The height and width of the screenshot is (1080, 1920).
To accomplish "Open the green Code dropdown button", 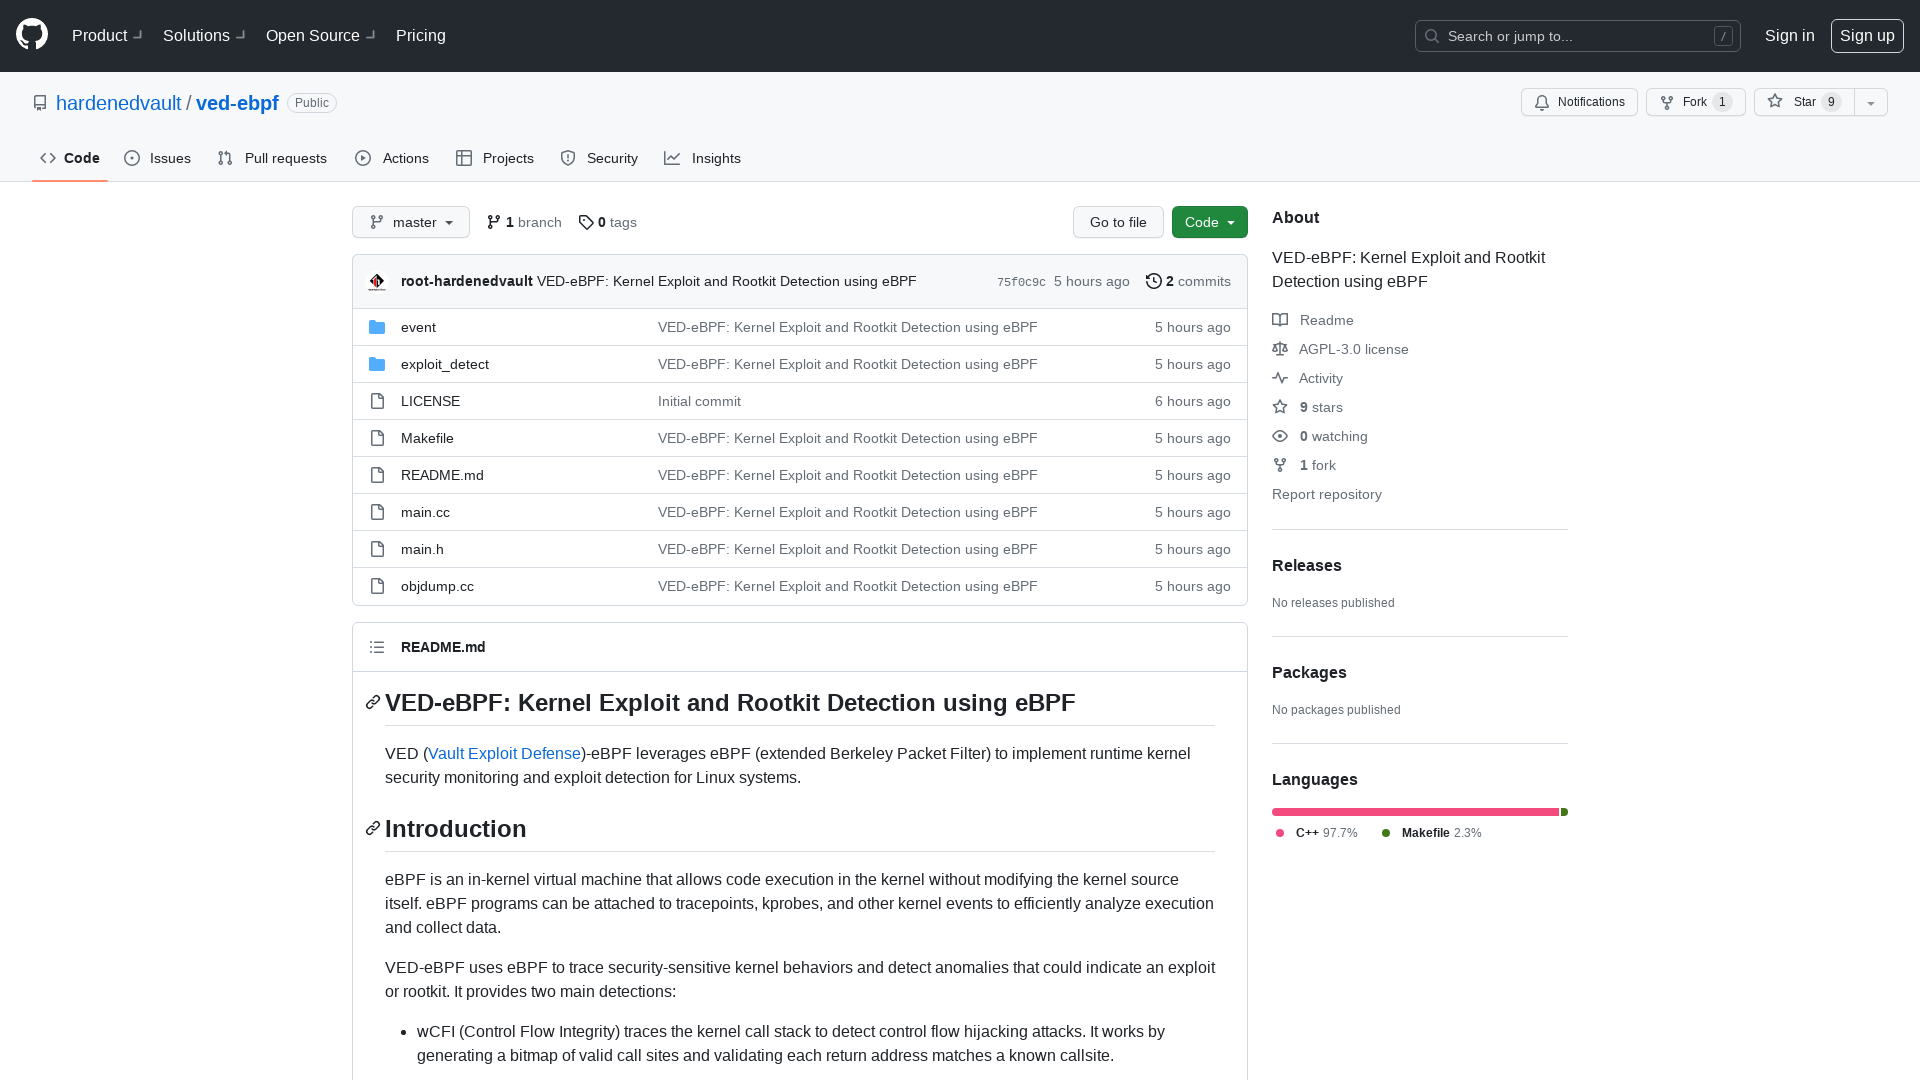I will tap(1210, 222).
